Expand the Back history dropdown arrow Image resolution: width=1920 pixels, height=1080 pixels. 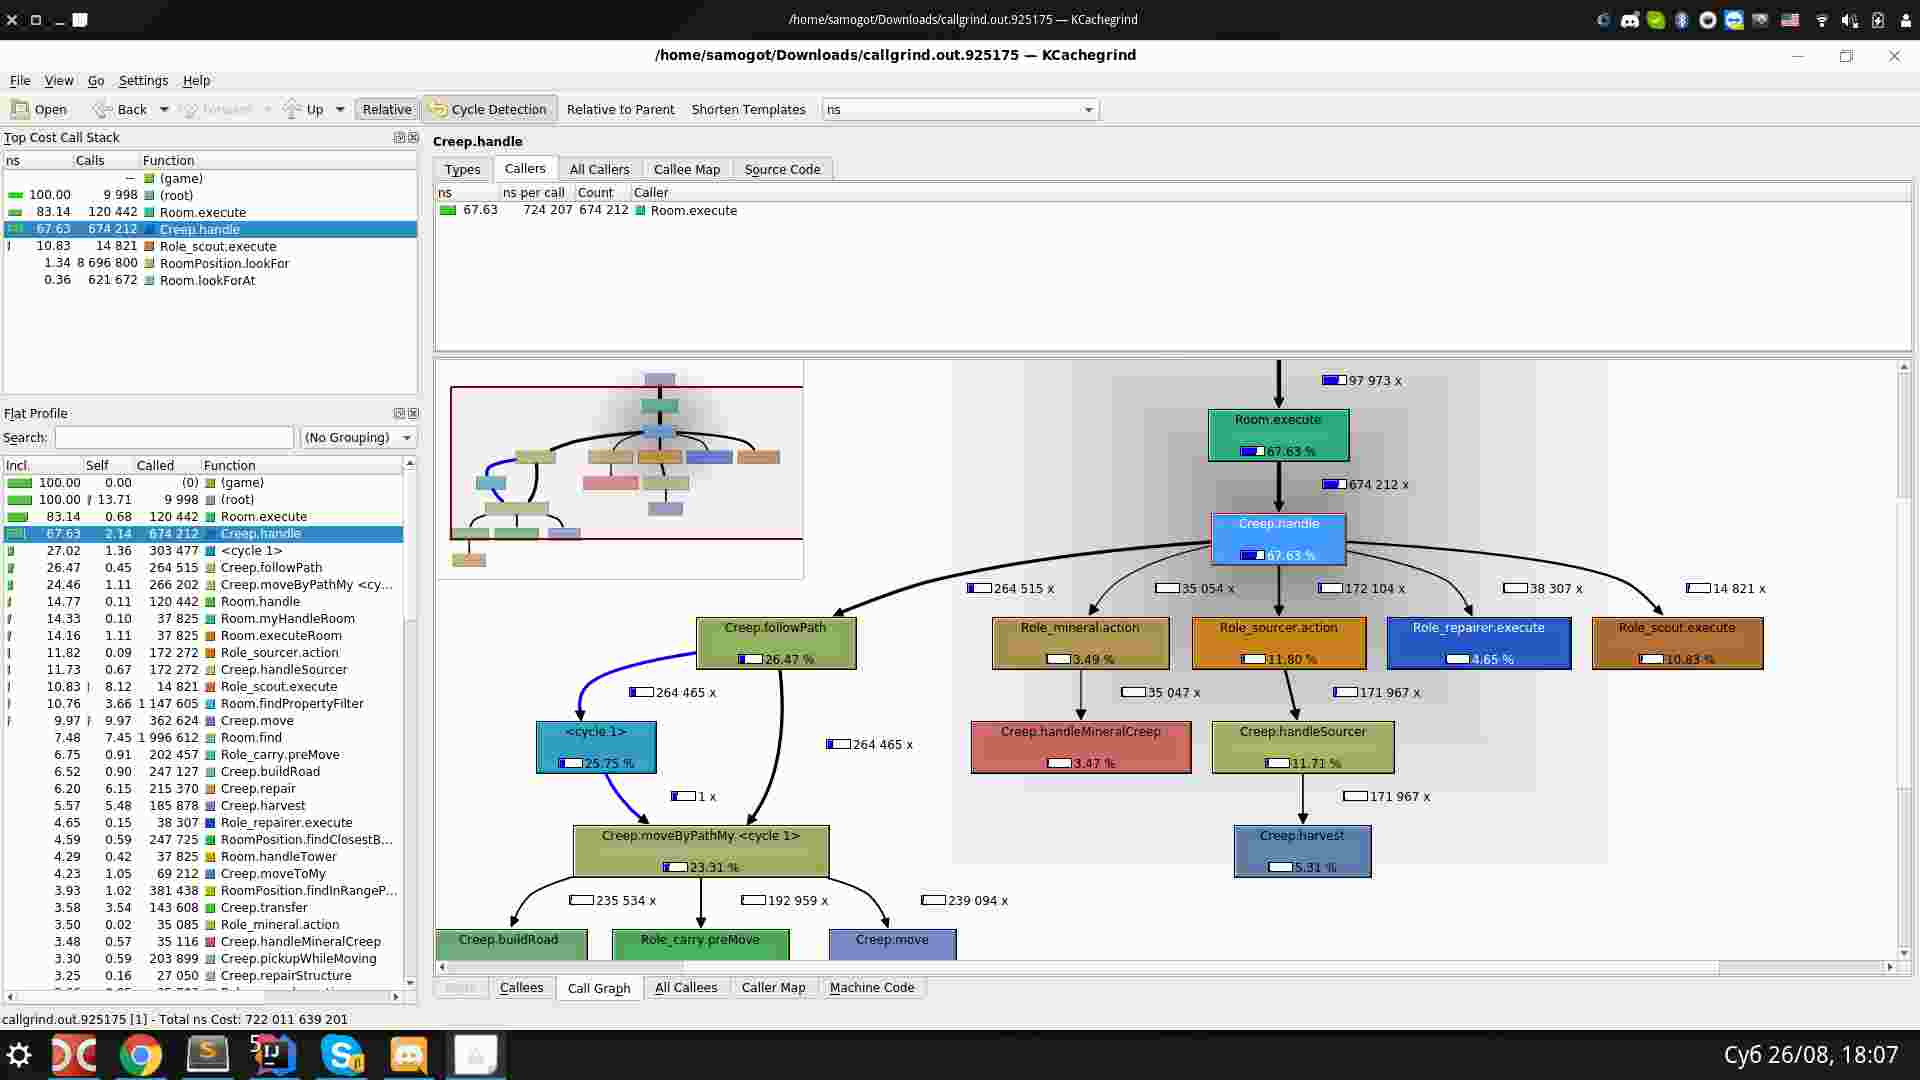[x=164, y=109]
